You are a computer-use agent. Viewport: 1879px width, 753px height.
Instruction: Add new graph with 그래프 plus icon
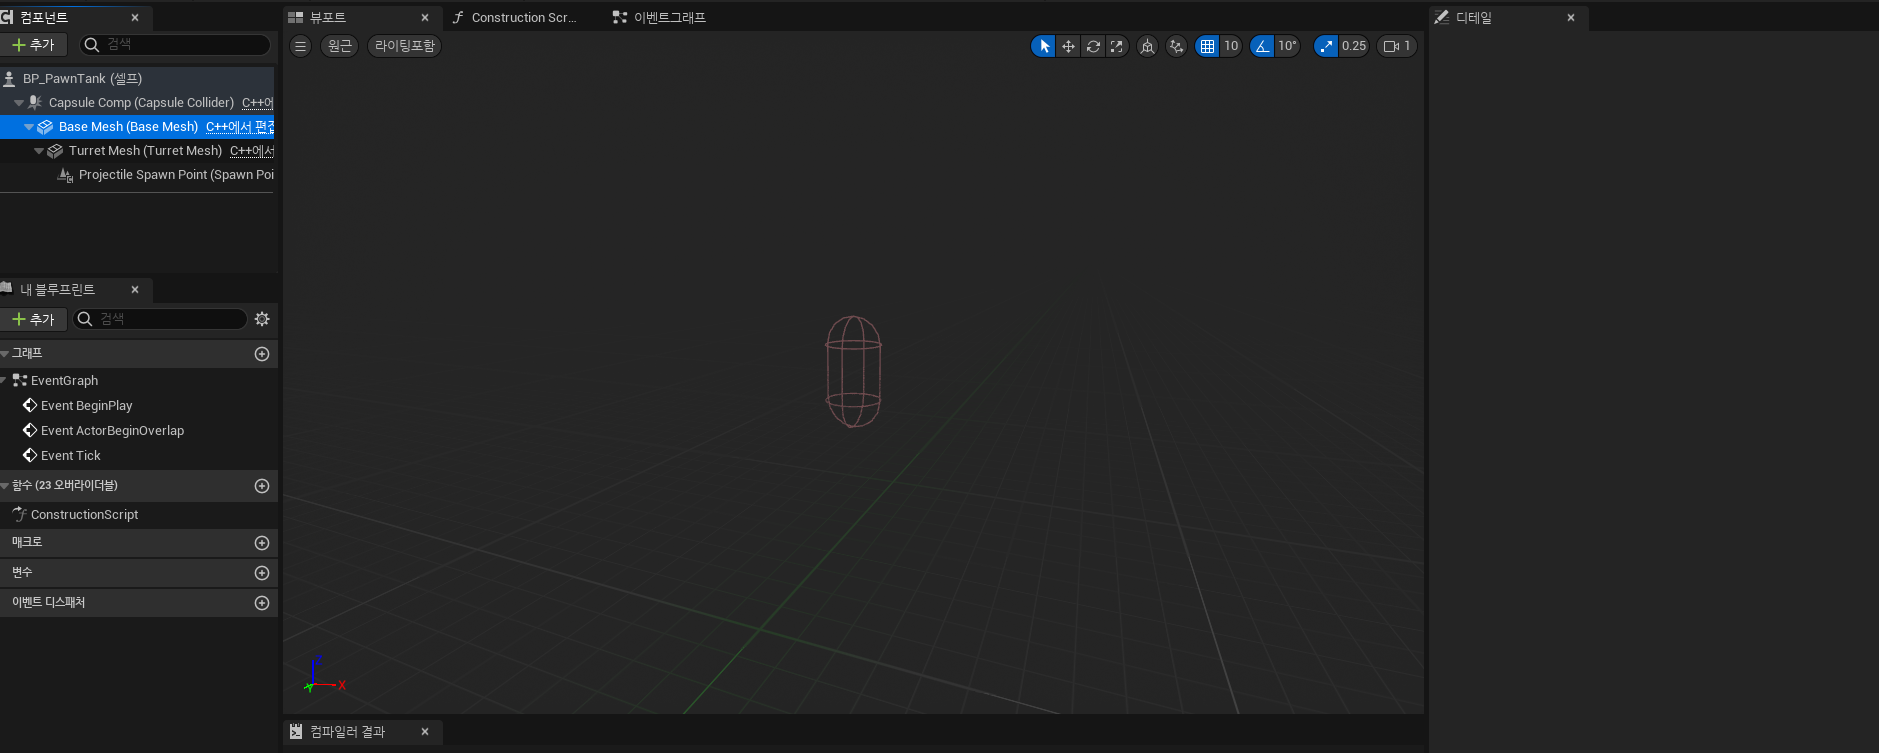[262, 354]
